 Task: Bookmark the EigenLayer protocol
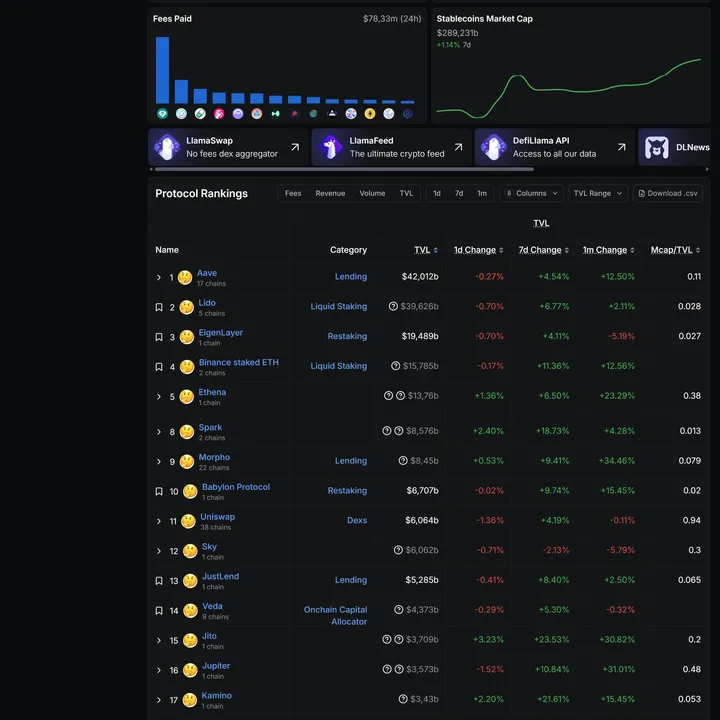(x=159, y=337)
